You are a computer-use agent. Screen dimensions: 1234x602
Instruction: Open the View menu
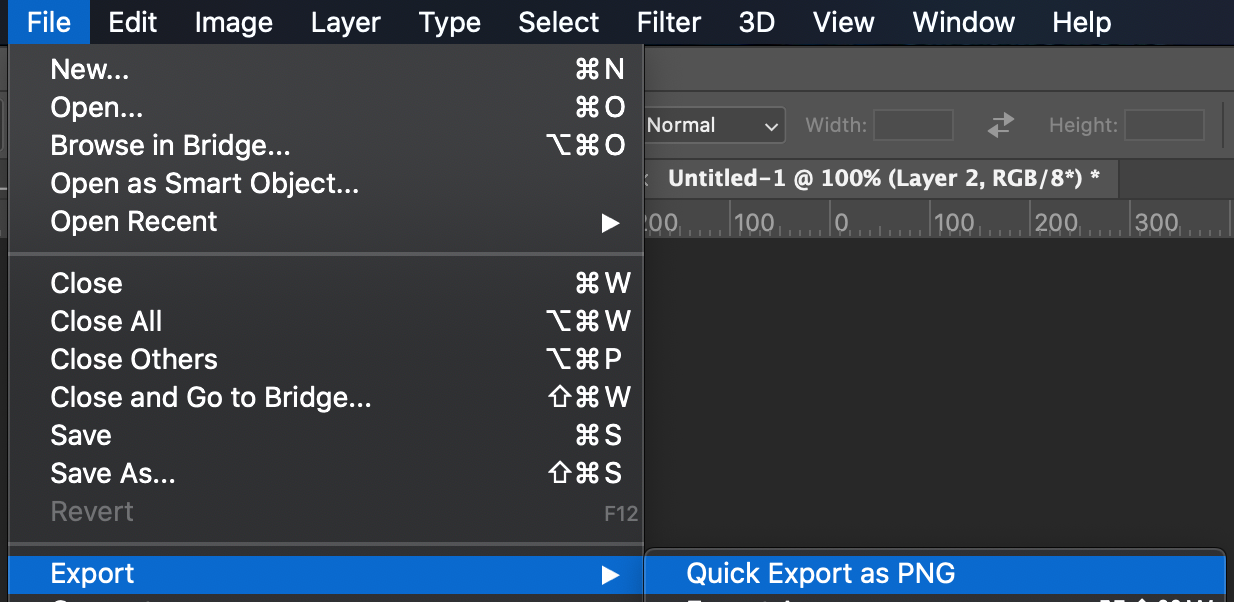coord(844,22)
